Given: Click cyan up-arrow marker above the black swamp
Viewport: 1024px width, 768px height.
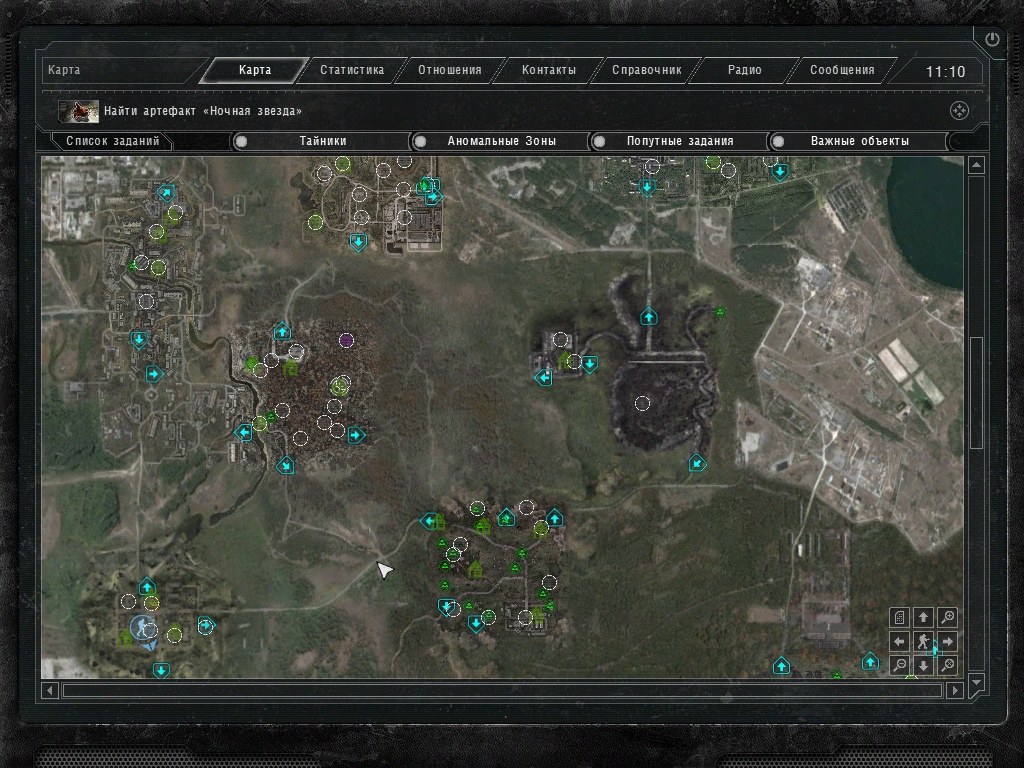Looking at the screenshot, I should [x=648, y=317].
